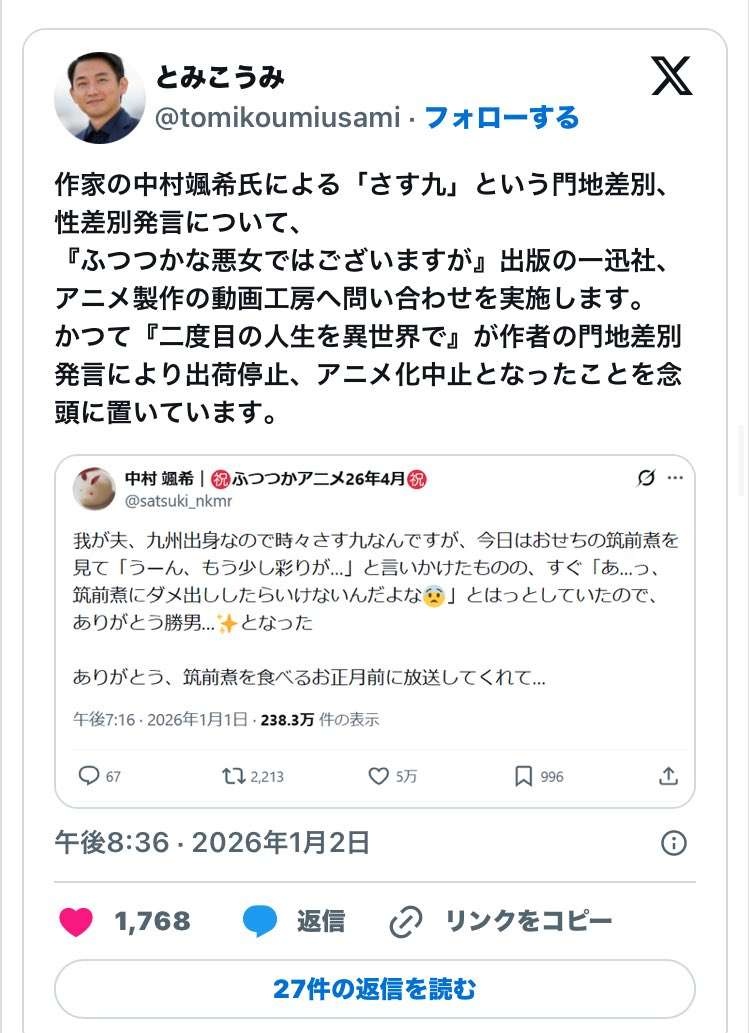Follow with フォローする link
This screenshot has width=749, height=1033.
(502, 118)
